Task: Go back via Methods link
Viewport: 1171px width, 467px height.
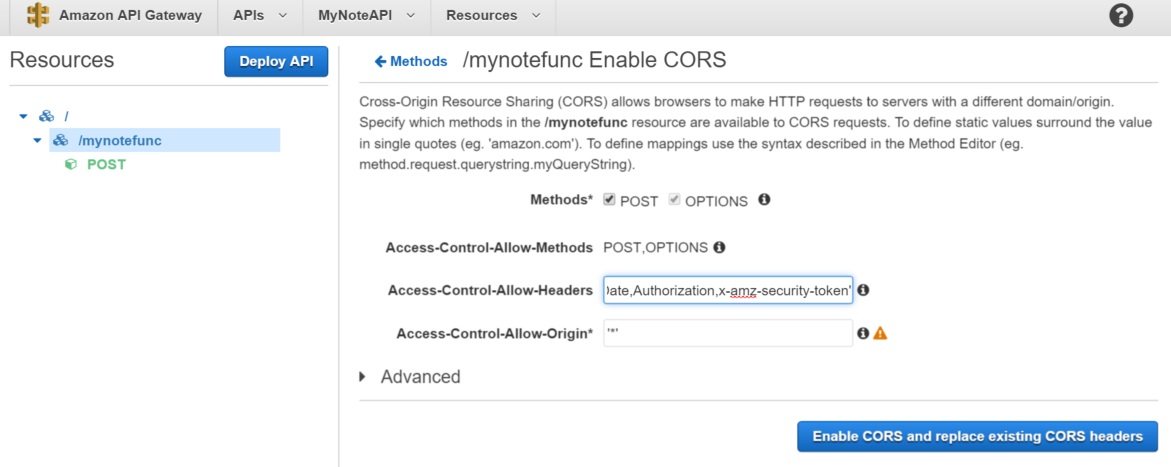Action: click(x=419, y=61)
